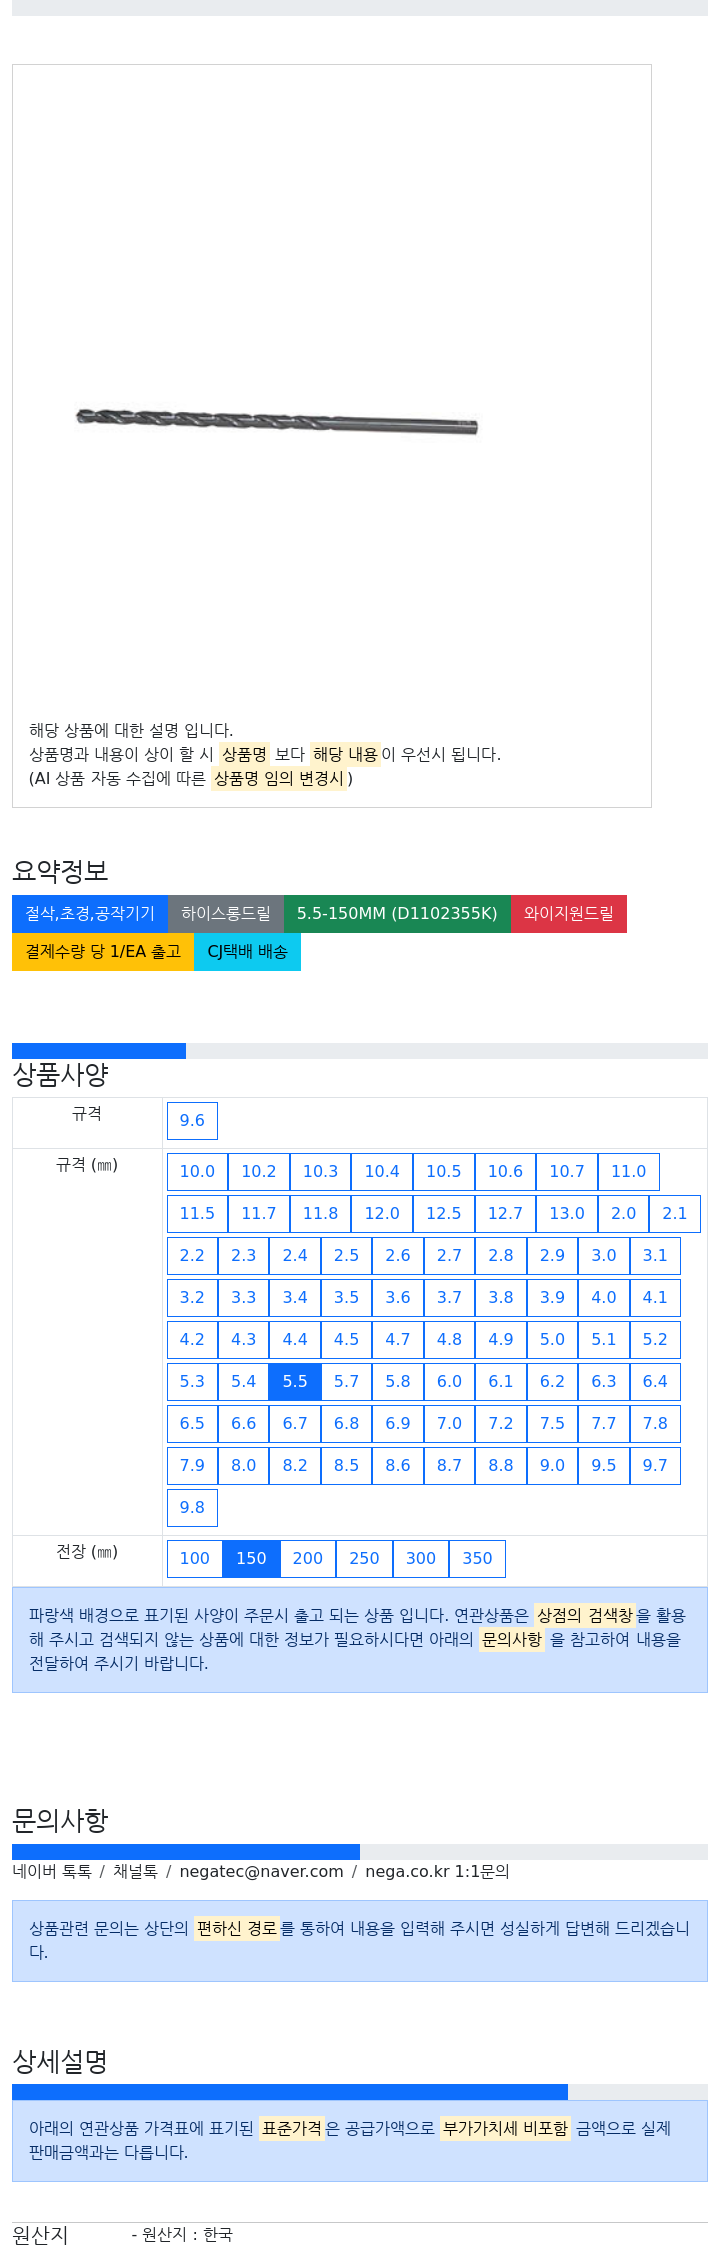This screenshot has height=2255, width=720.
Task: Select the active 150 length option
Action: point(251,1559)
